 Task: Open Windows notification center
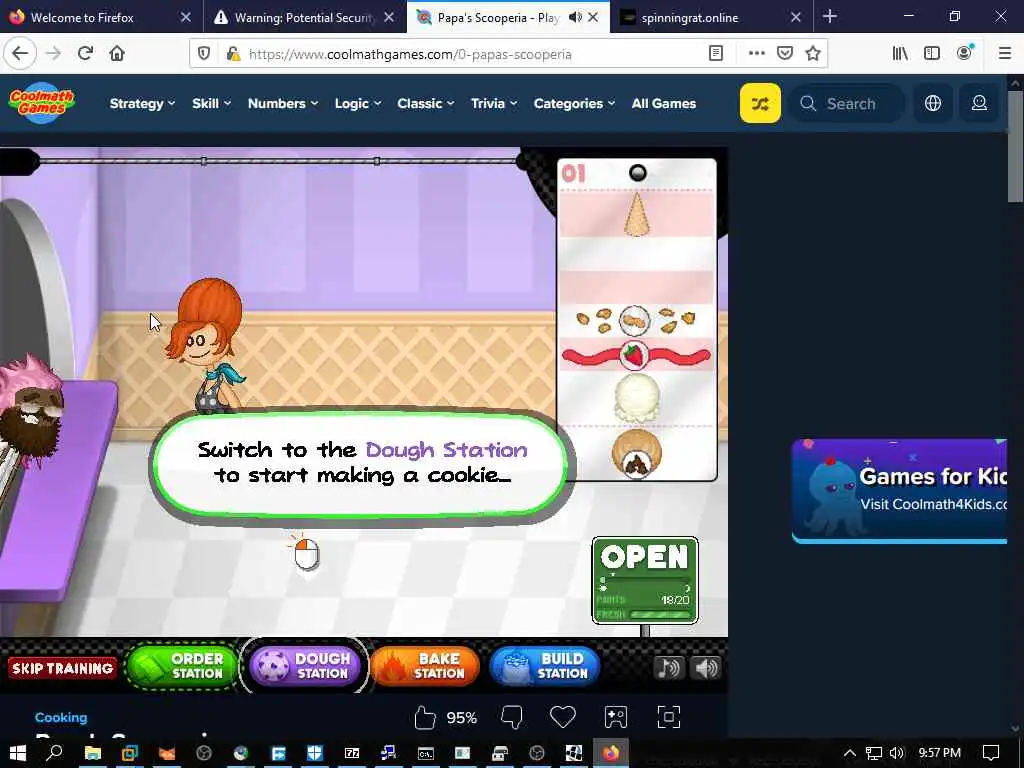991,753
